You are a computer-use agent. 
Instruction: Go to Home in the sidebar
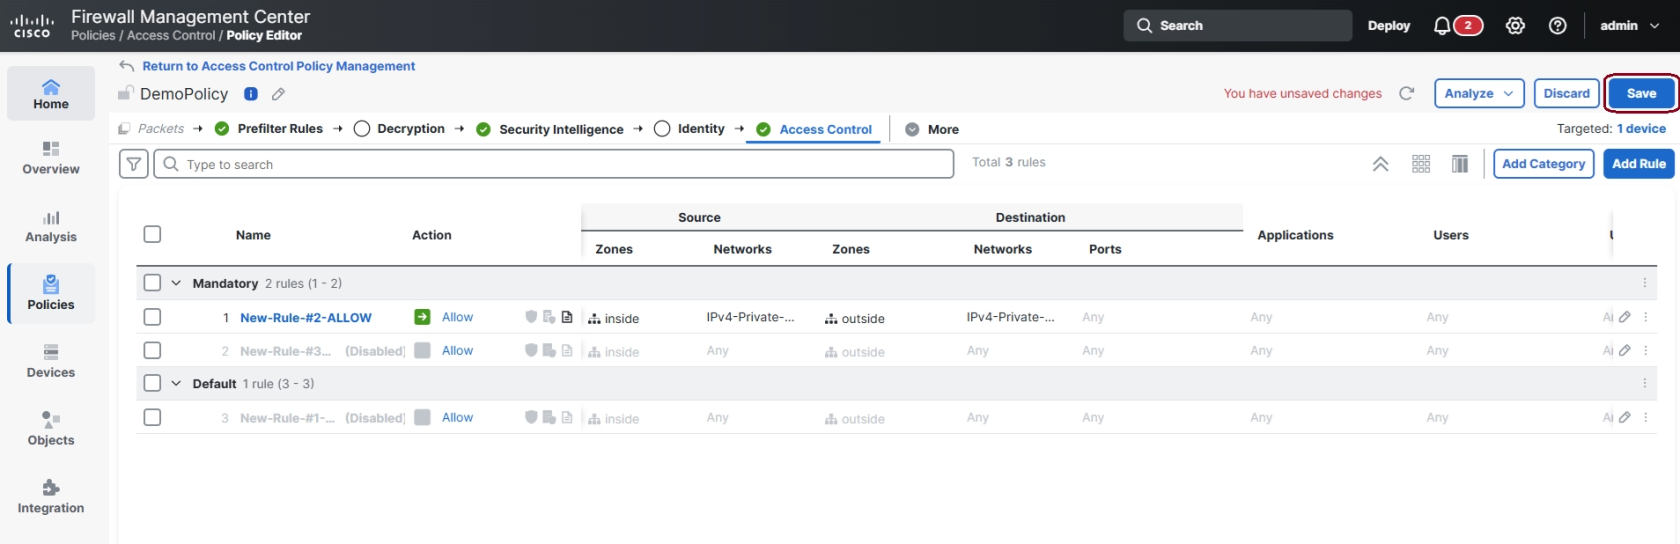click(x=51, y=94)
